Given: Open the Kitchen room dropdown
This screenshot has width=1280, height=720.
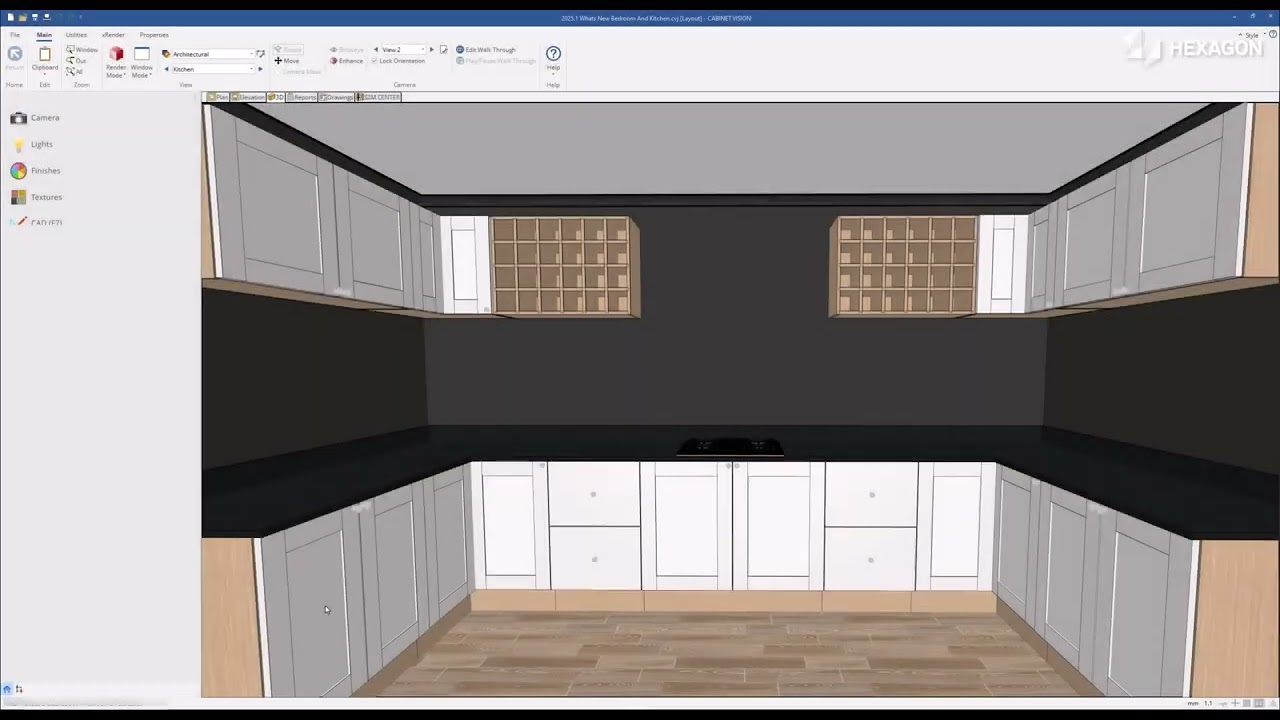Looking at the screenshot, I should [212, 69].
